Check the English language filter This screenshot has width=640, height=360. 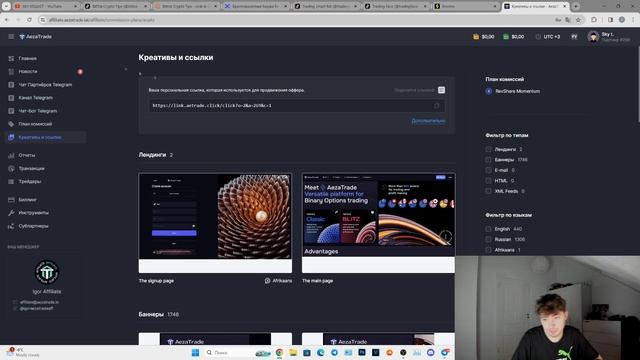click(x=488, y=229)
